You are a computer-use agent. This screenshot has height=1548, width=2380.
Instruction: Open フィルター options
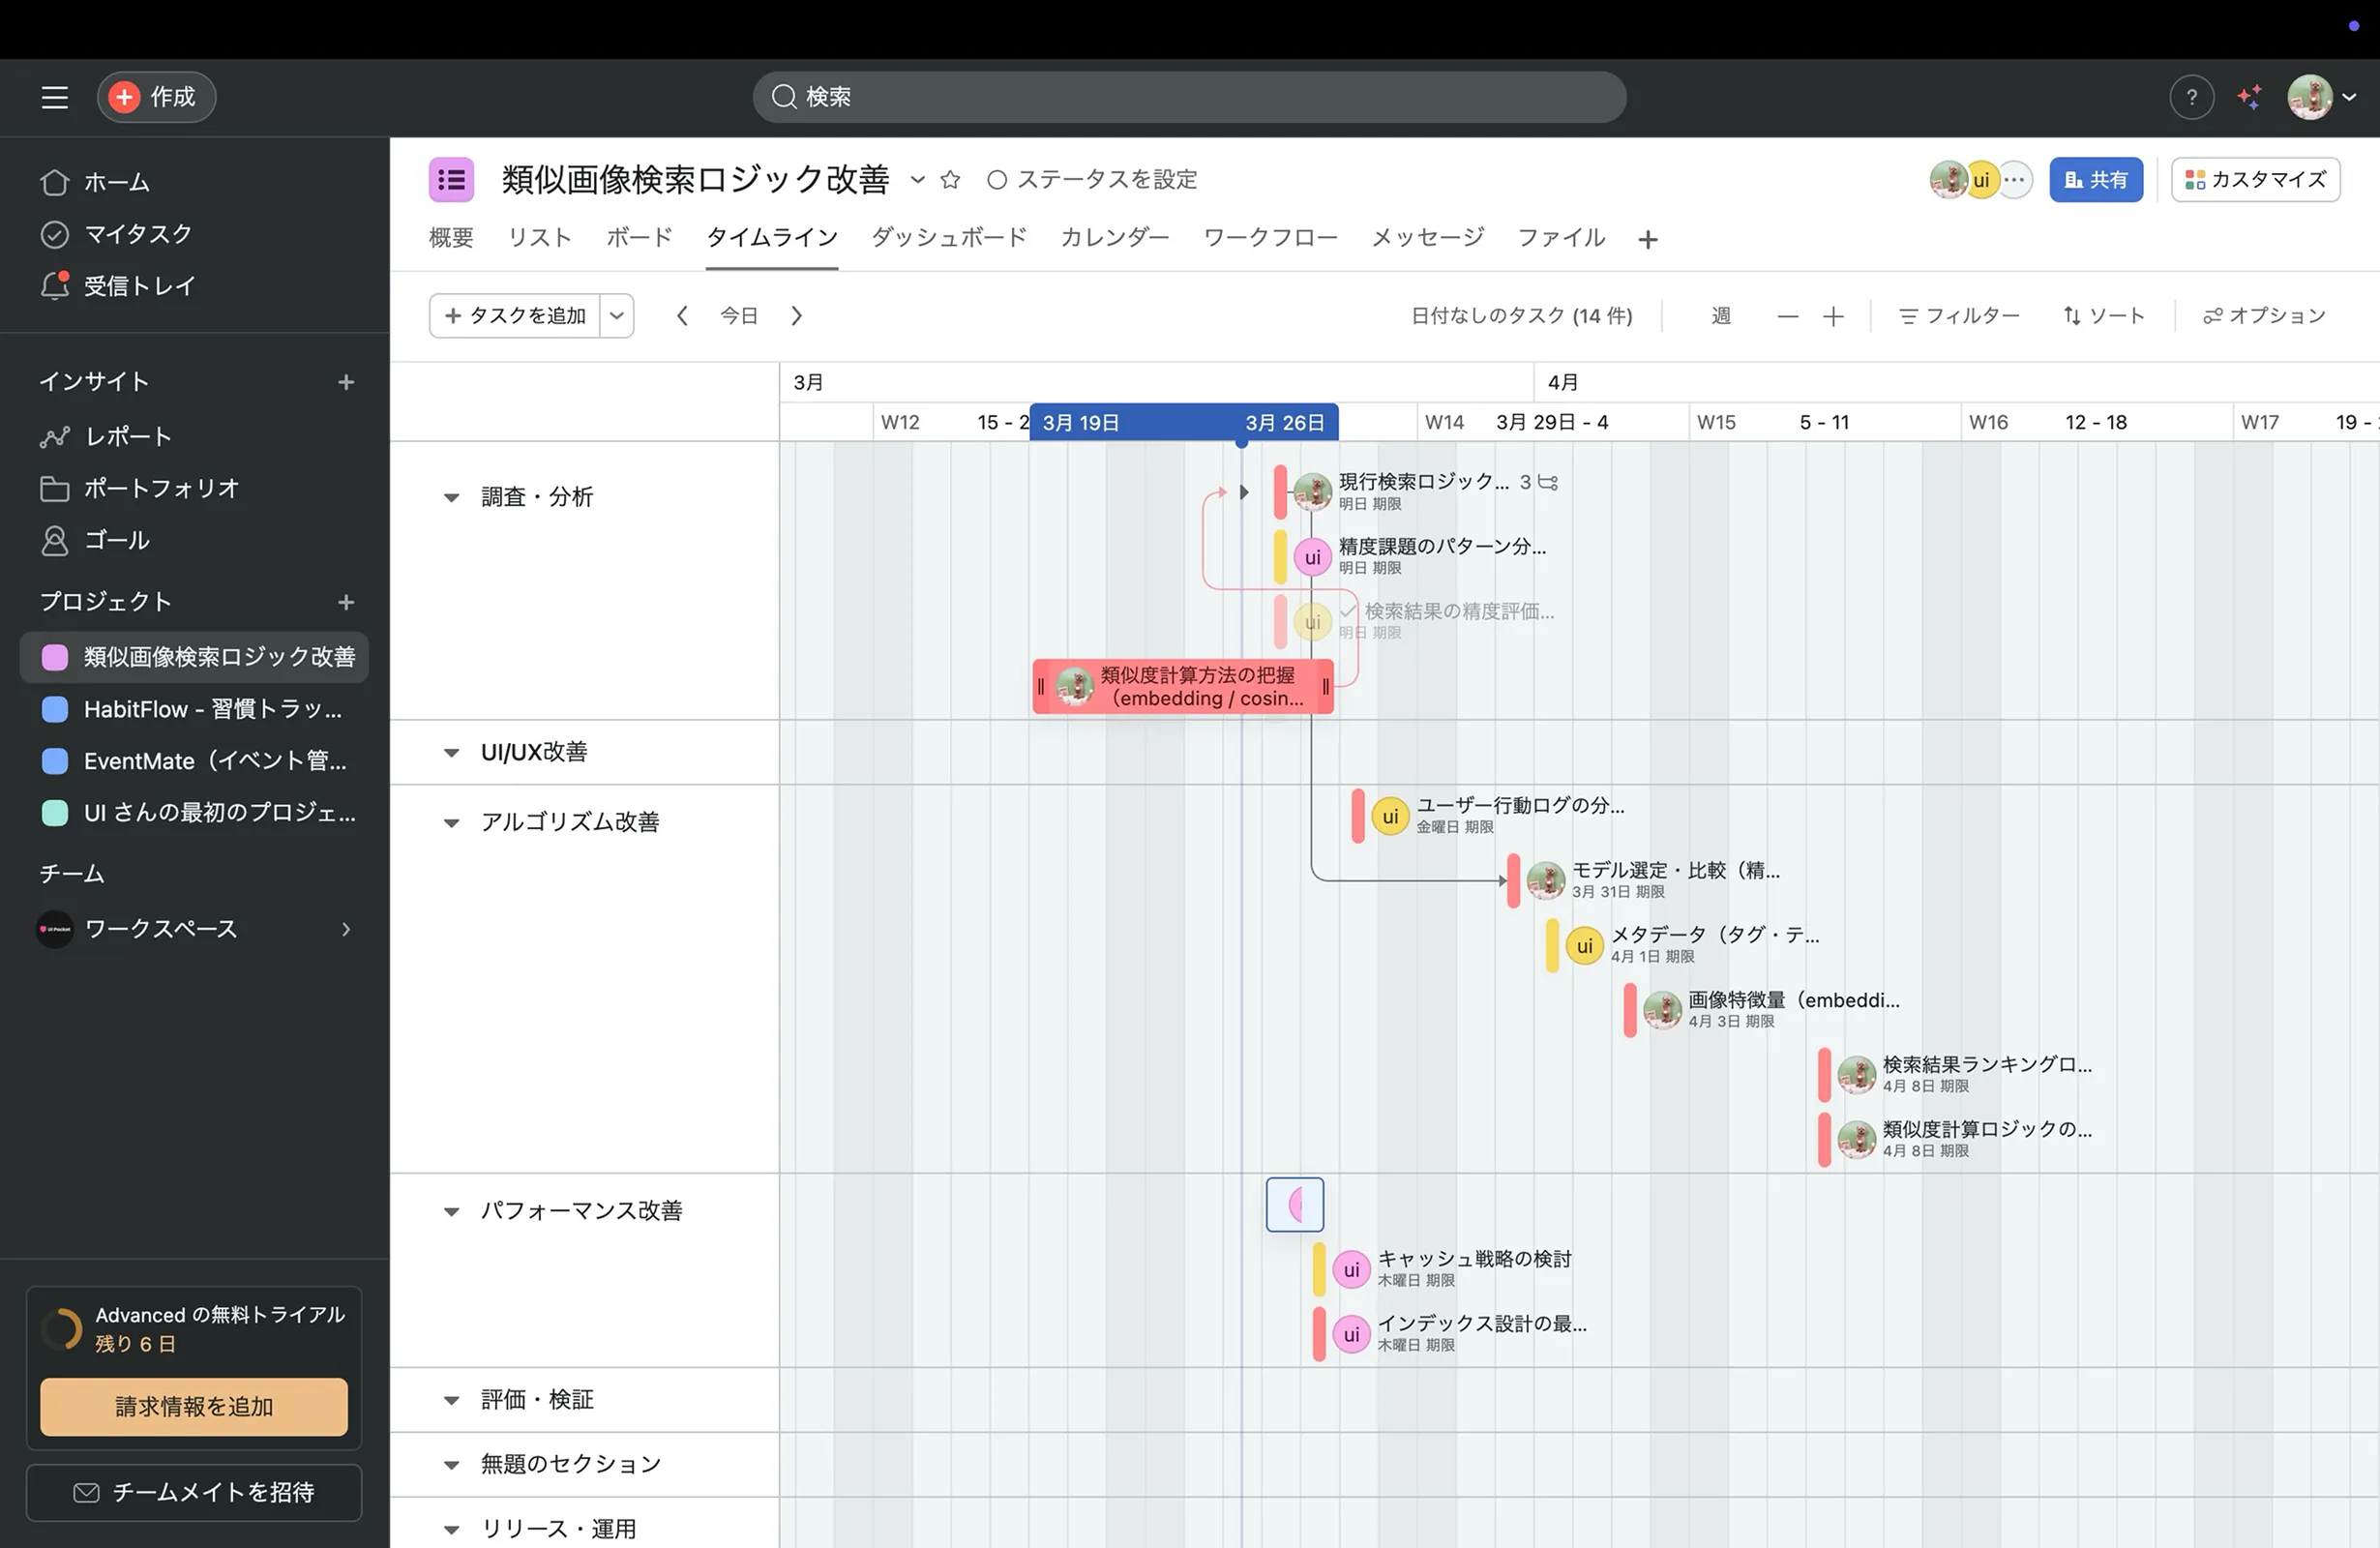[1959, 316]
